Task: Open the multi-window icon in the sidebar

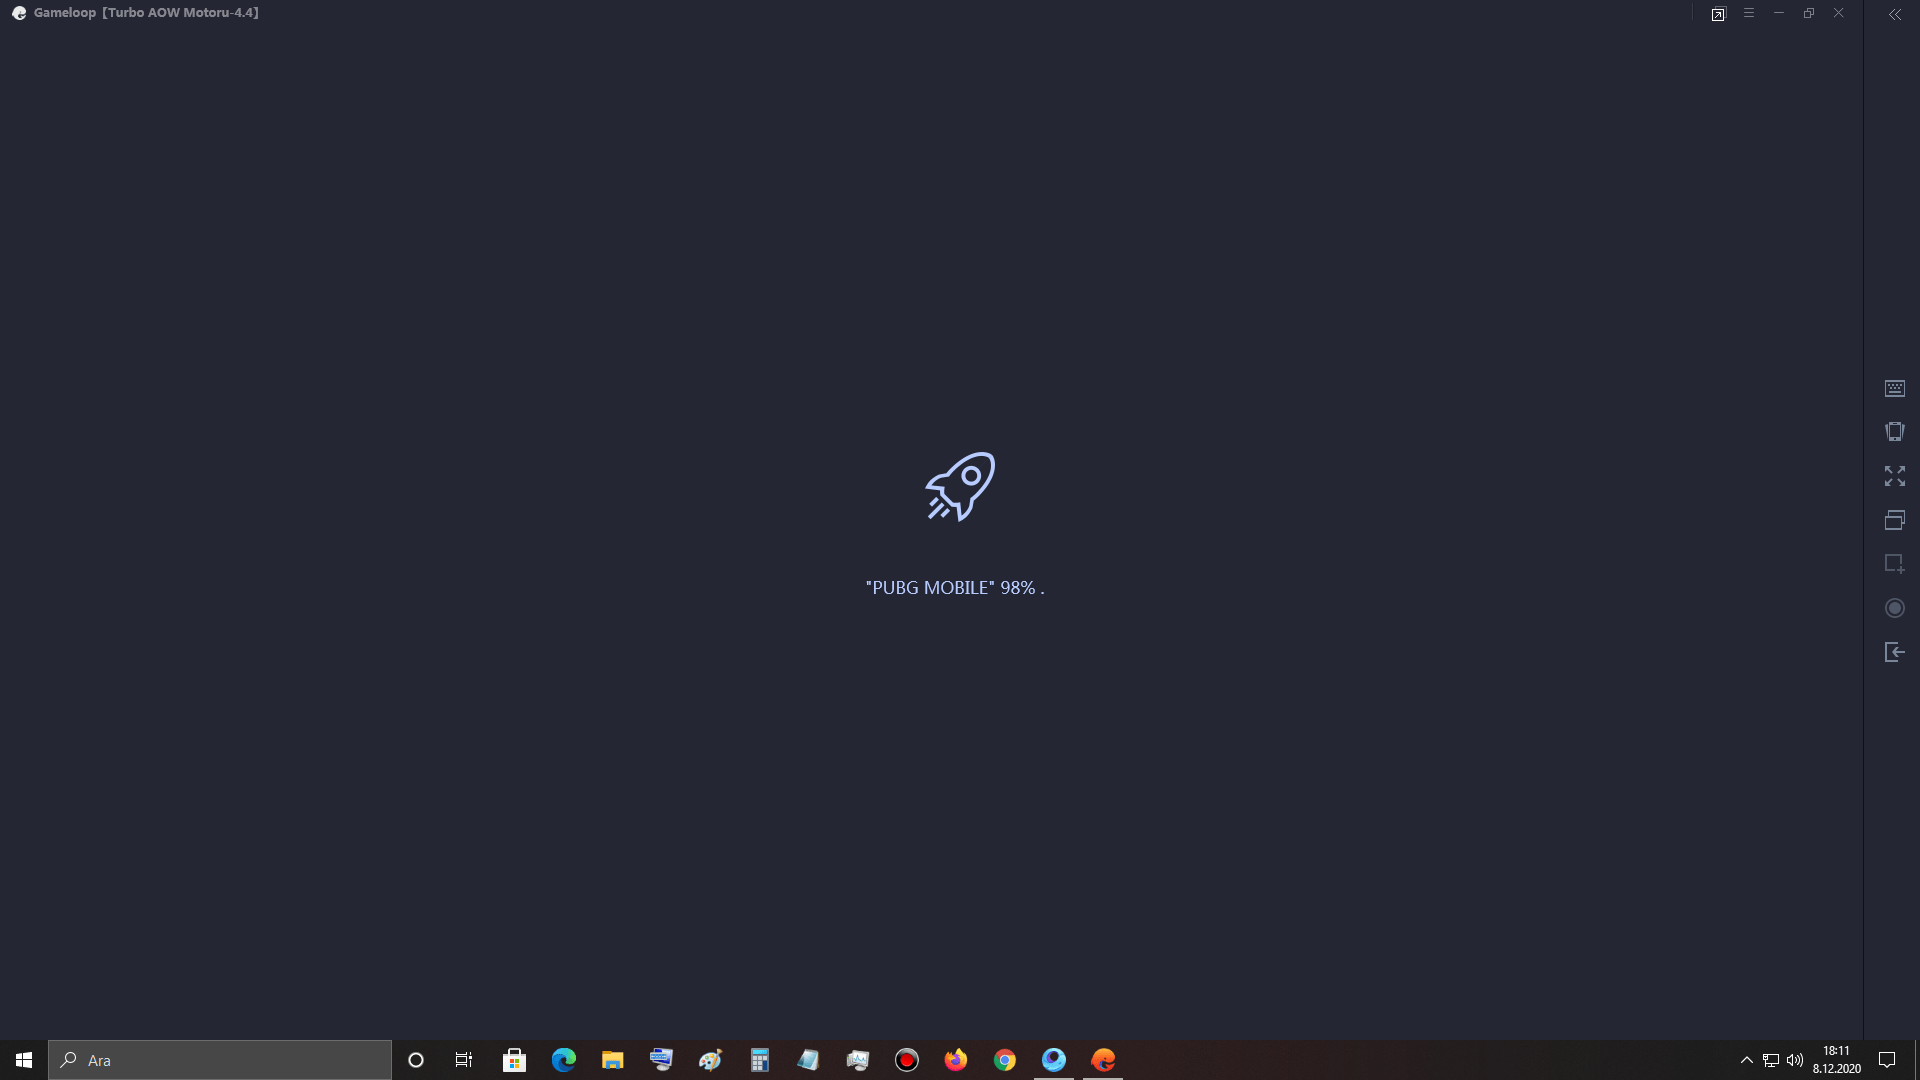Action: (1894, 520)
